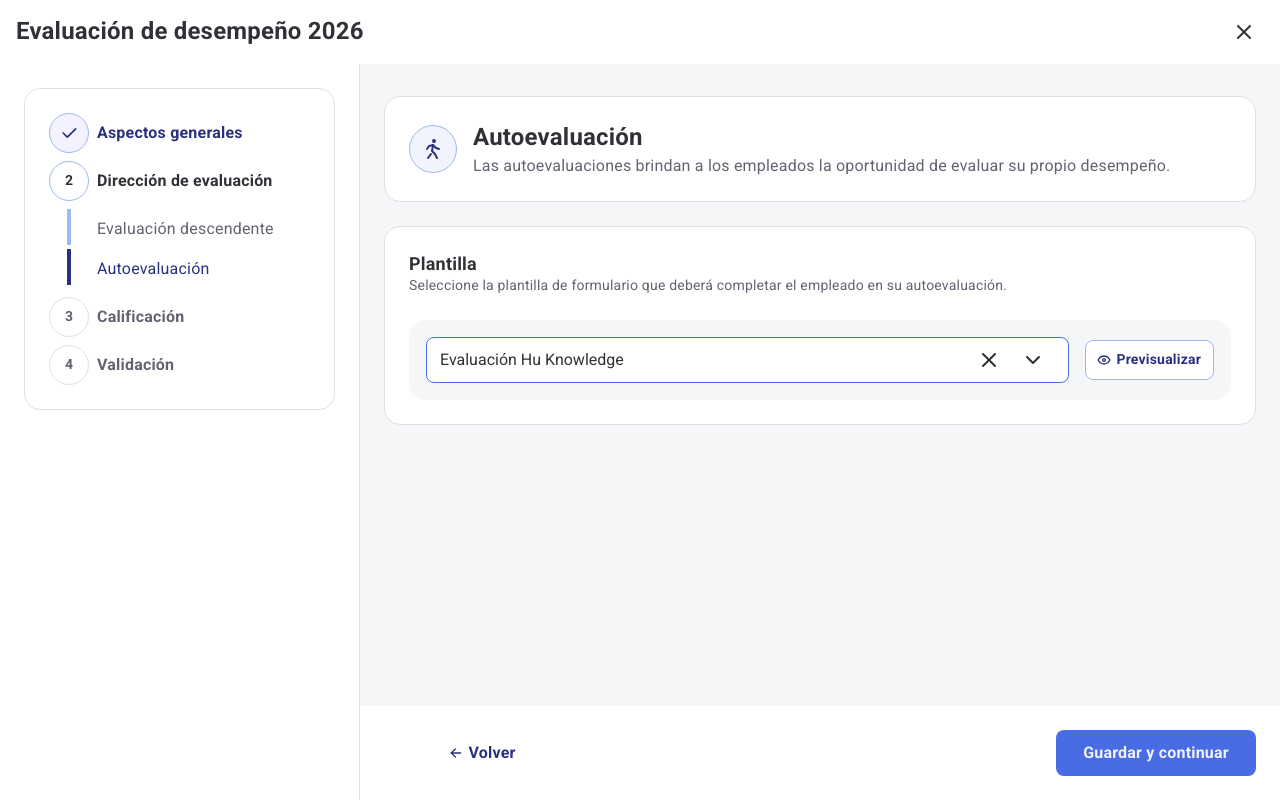Go to the Calificación step
Viewport: 1280px width, 800px height.
(x=140, y=317)
